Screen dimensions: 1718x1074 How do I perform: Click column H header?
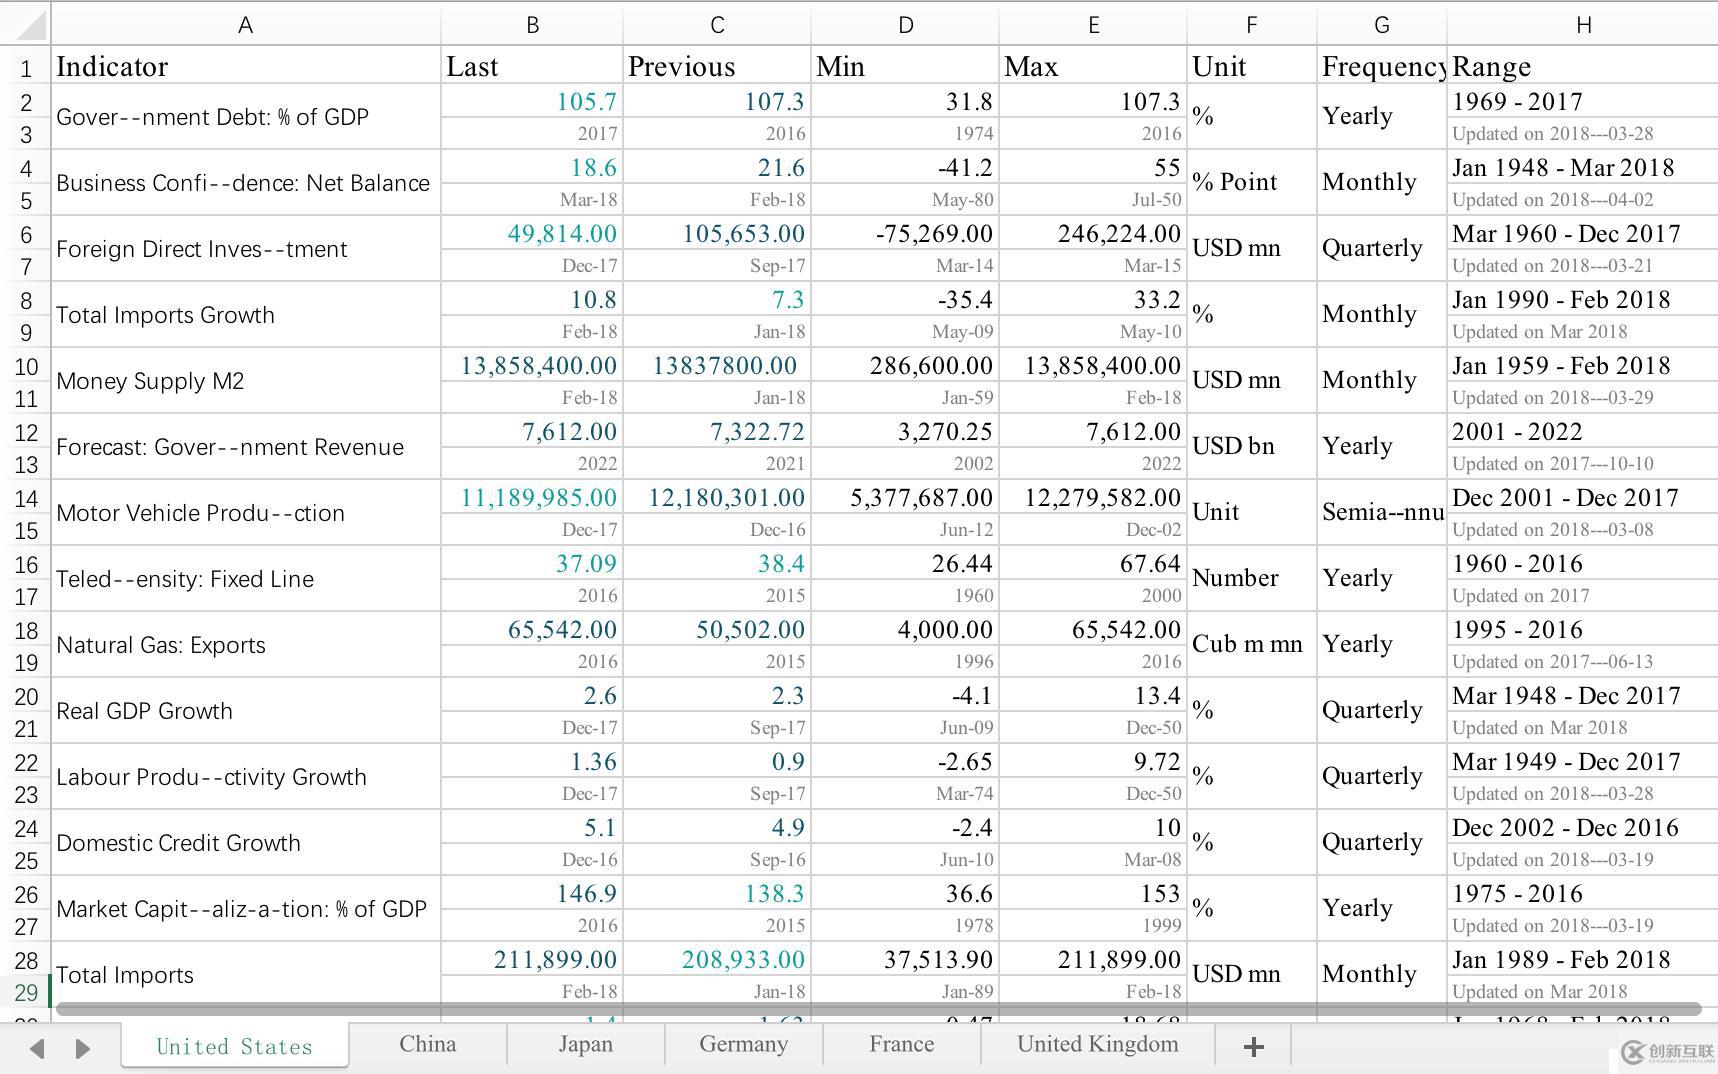[1583, 25]
